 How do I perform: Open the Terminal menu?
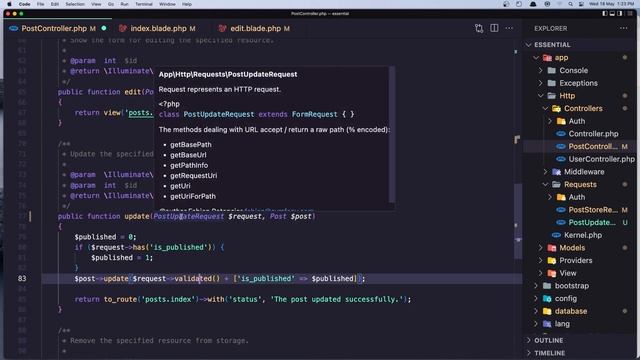144,4
